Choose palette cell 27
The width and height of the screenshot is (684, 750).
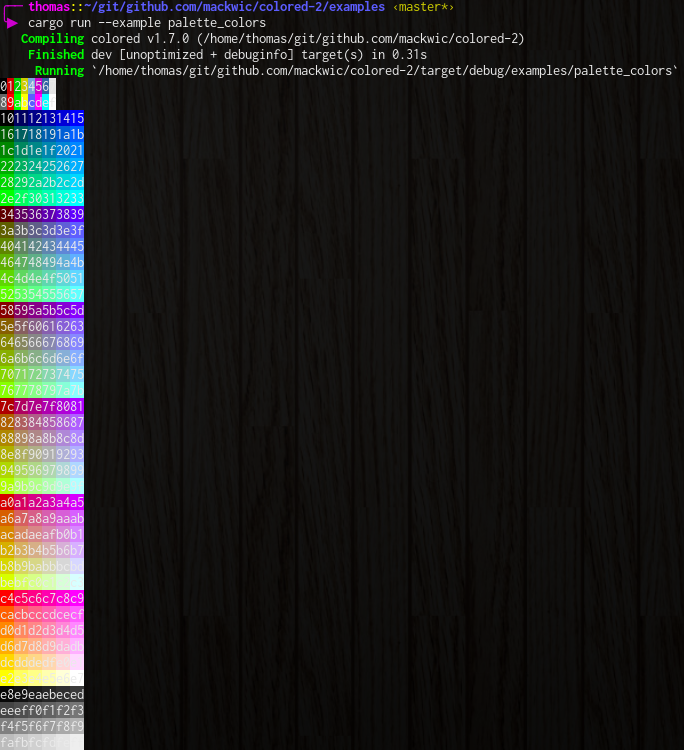coord(77,166)
